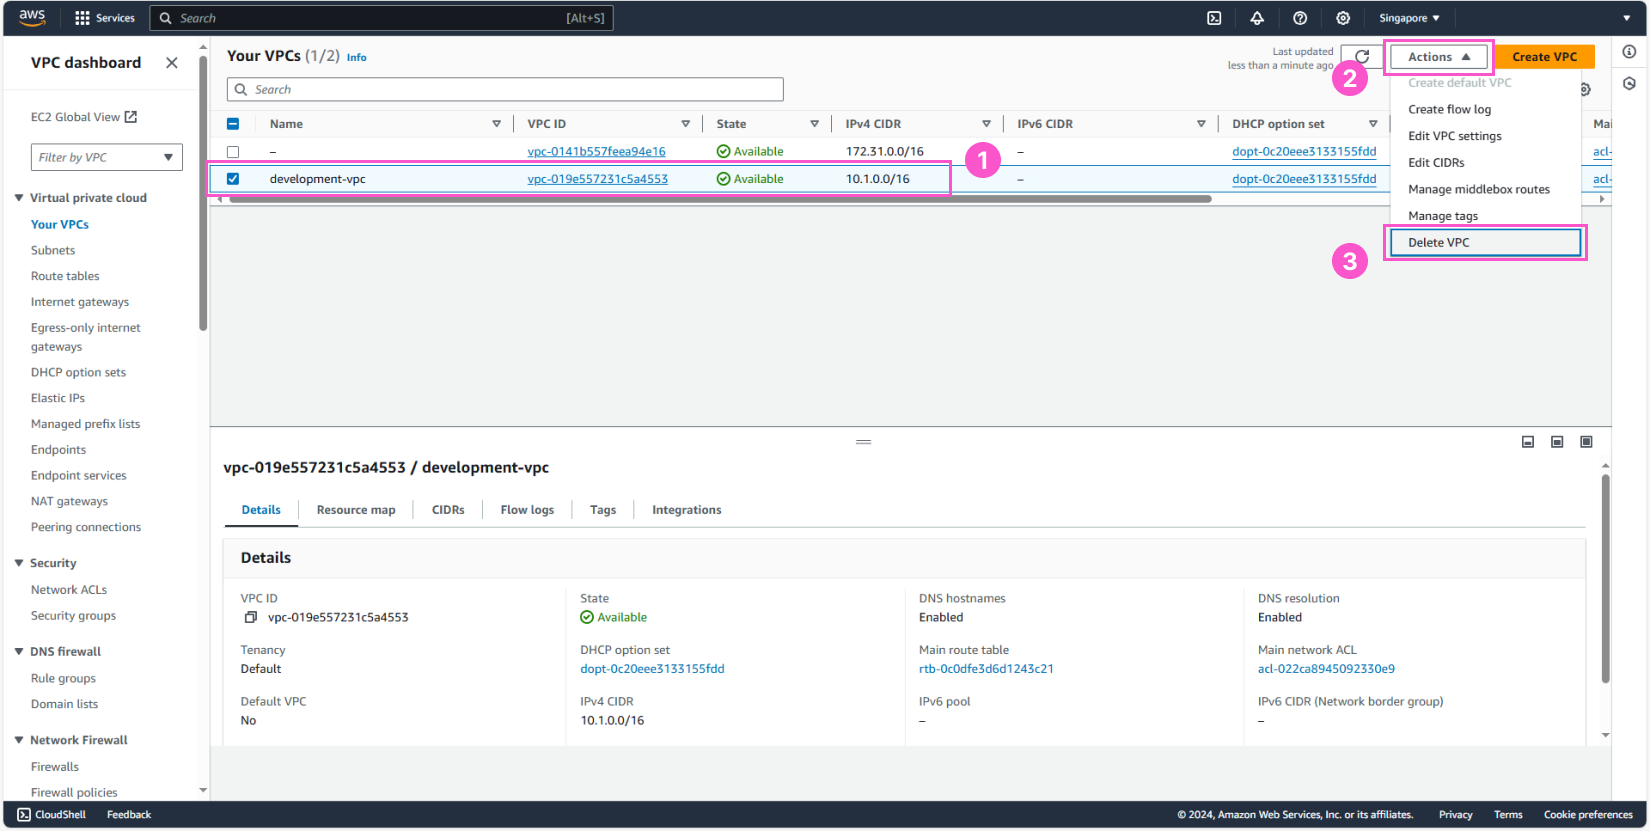Viewport: 1650px width, 832px height.
Task: Toggle the select-all header checkbox
Action: point(233,124)
